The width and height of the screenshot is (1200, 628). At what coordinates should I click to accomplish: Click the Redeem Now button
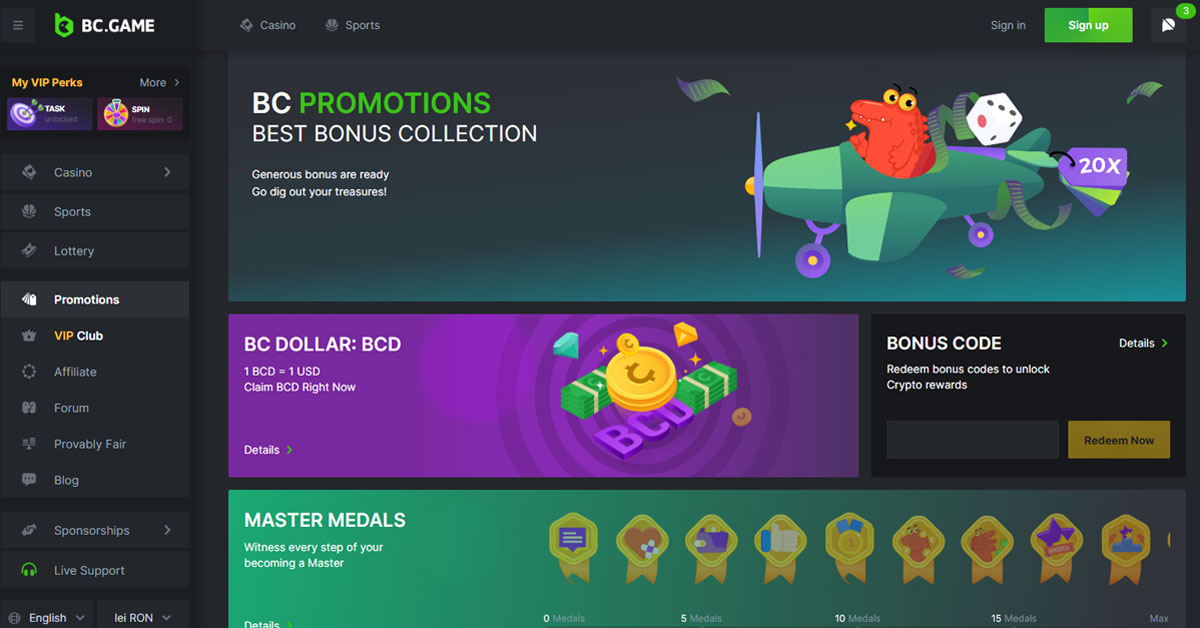[1119, 440]
